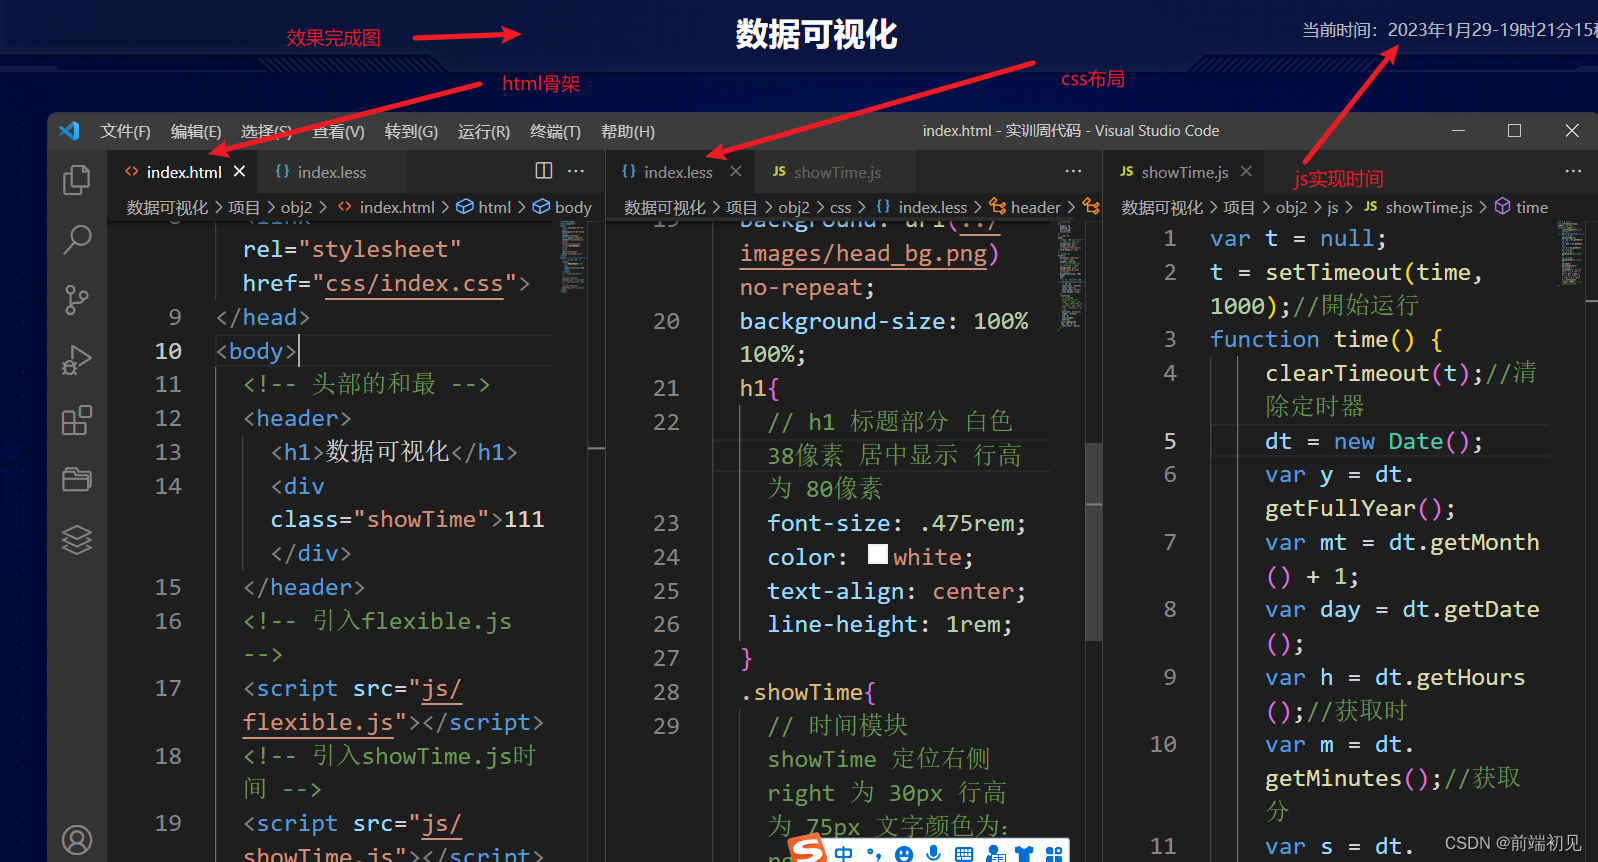Close the index.html tab
The height and width of the screenshot is (862, 1598).
click(x=240, y=172)
